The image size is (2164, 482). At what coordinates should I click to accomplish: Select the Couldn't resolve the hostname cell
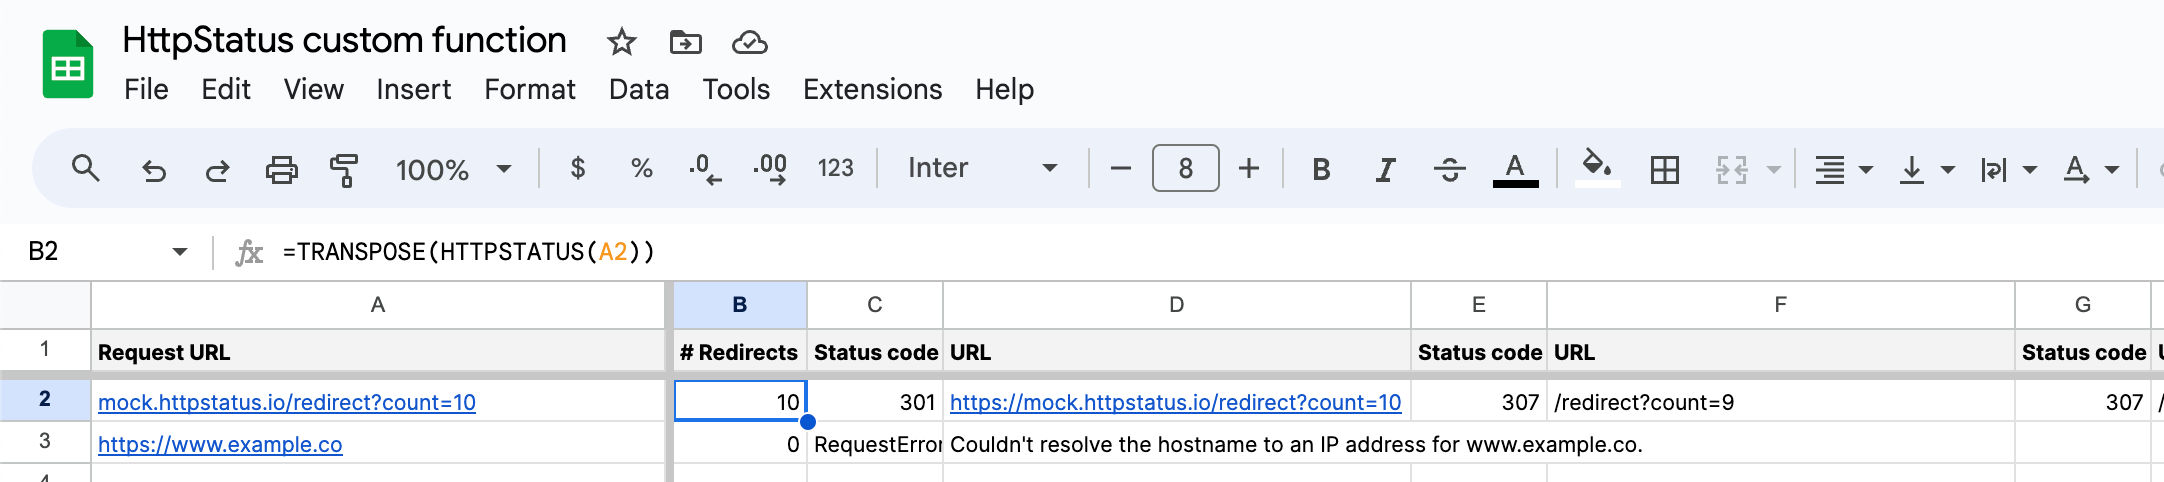pyautogui.click(x=1177, y=444)
